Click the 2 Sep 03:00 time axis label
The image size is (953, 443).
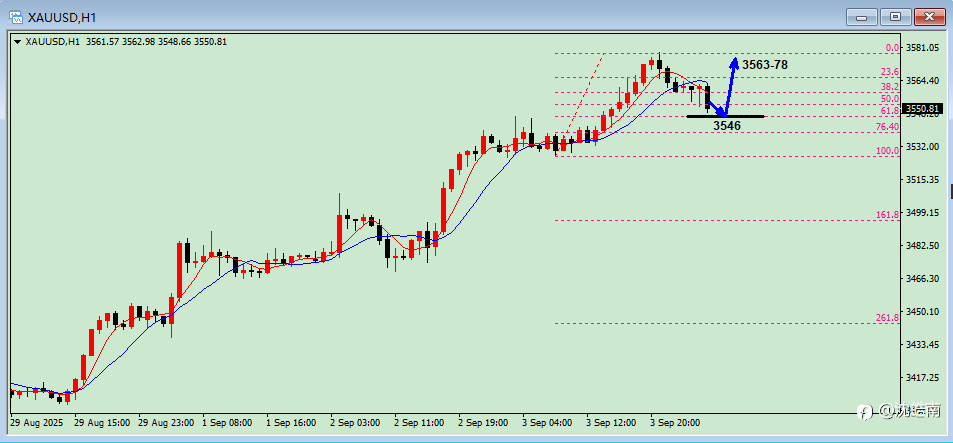click(x=356, y=422)
